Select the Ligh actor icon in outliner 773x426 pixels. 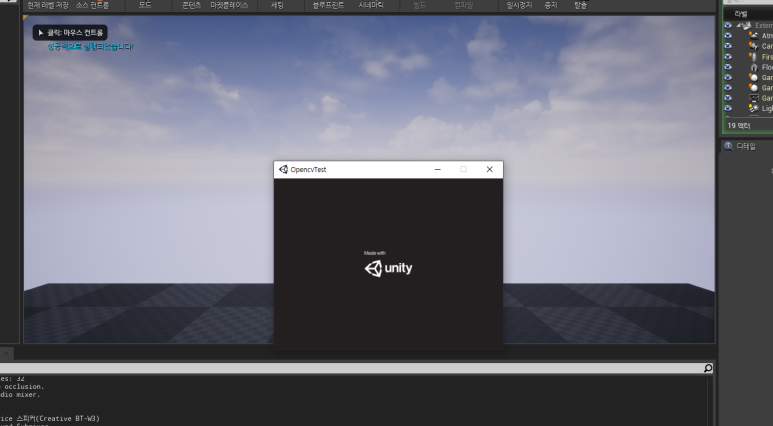[x=754, y=108]
